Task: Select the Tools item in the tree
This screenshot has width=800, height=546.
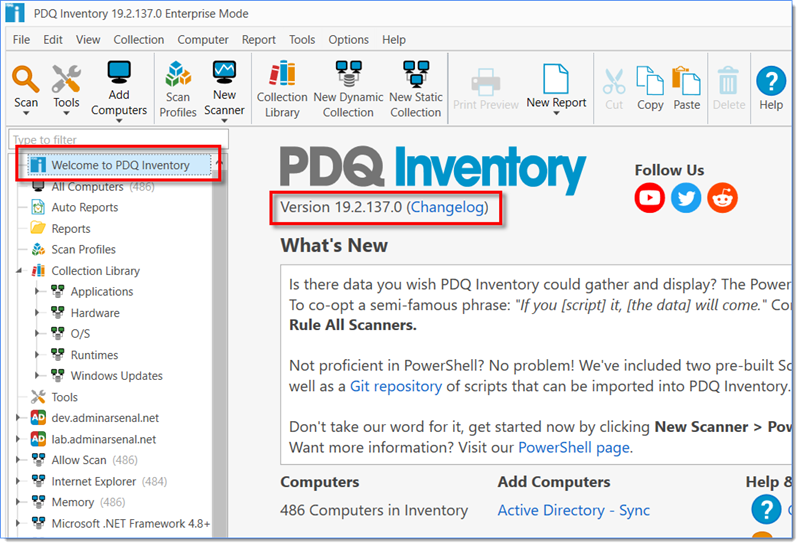Action: pyautogui.click(x=54, y=397)
